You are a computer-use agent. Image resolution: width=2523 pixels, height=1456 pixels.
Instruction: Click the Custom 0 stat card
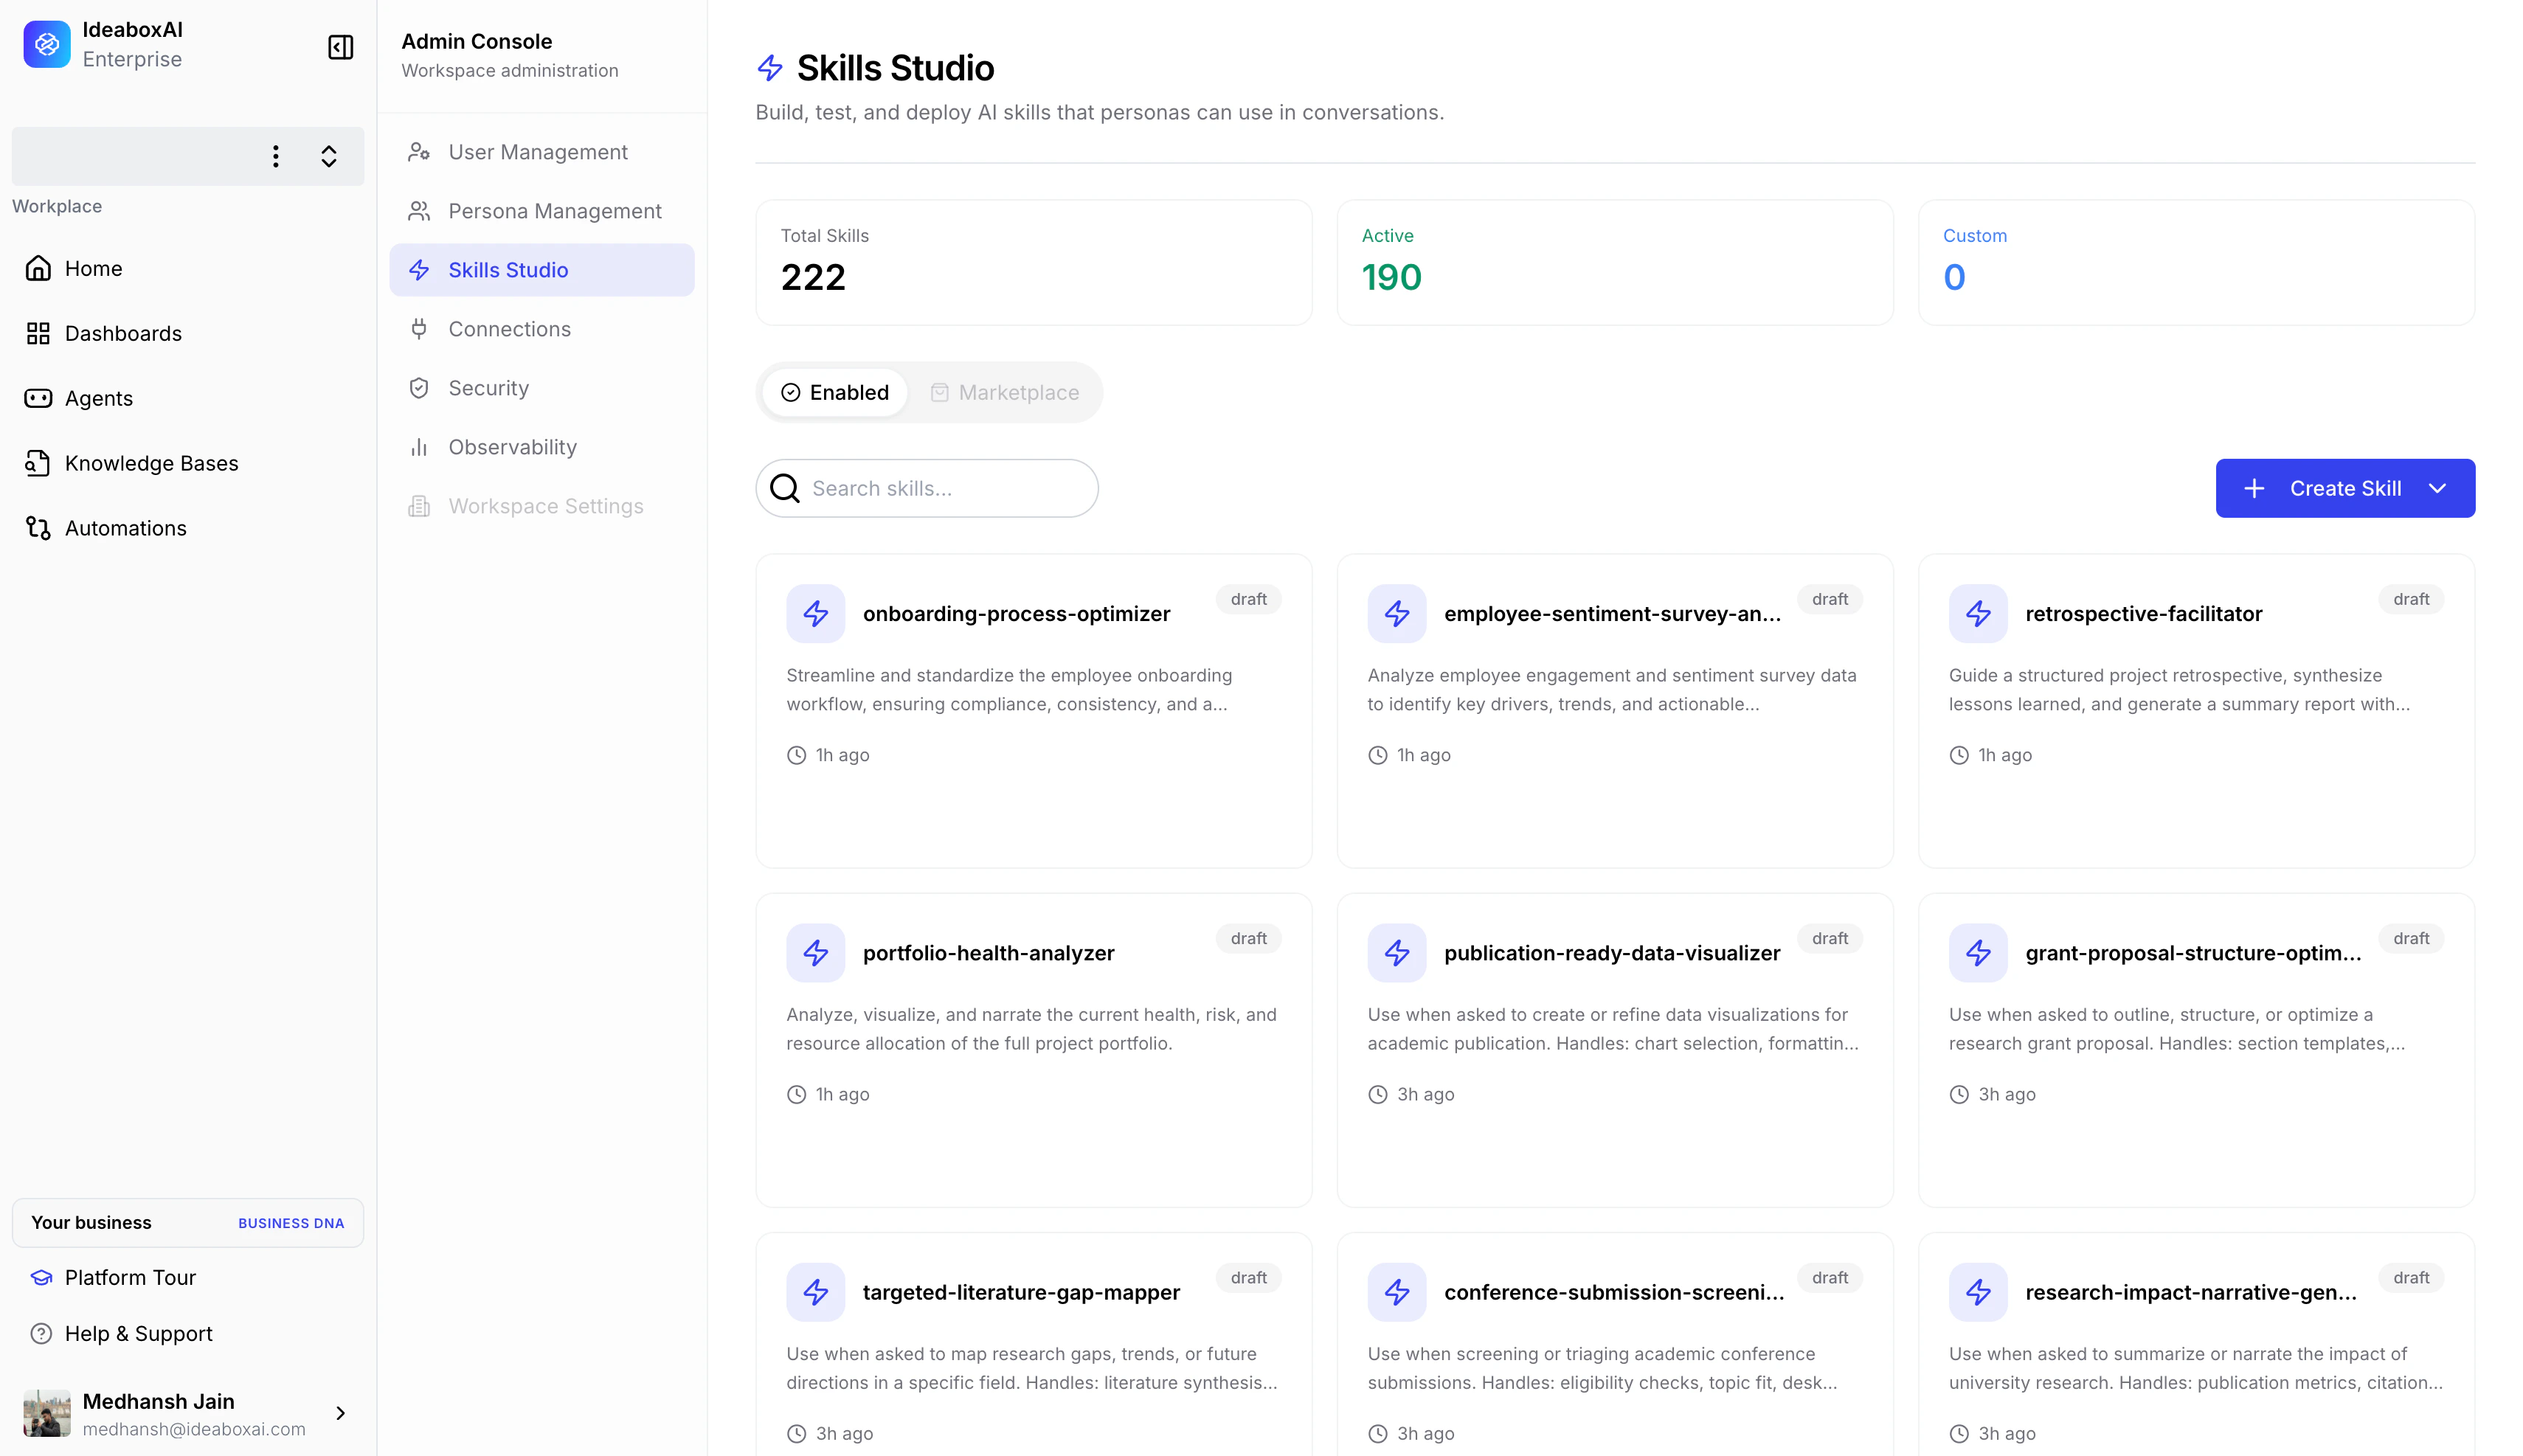(2196, 262)
